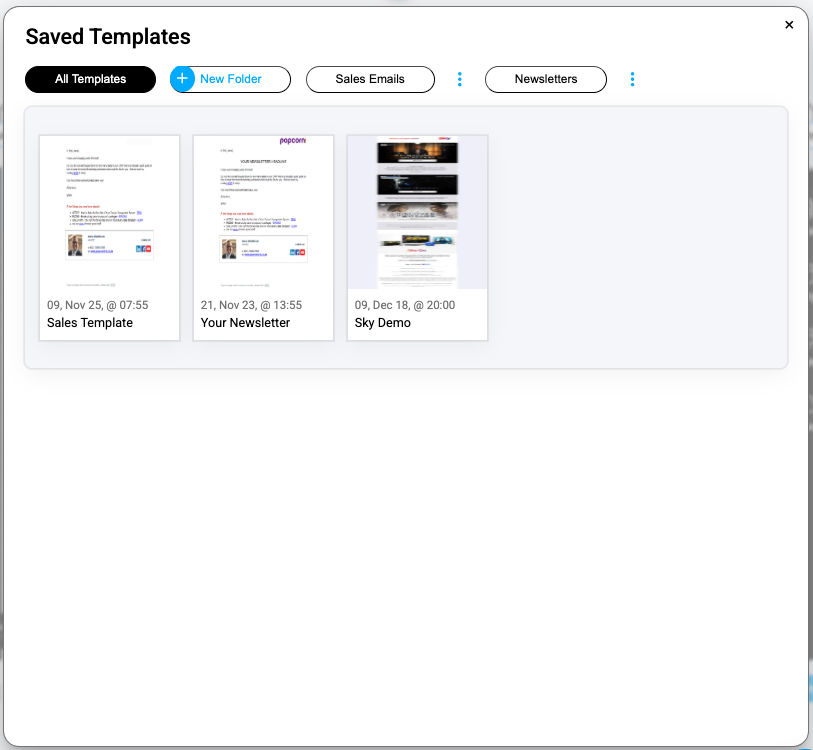Click the Sky Demo title text
This screenshot has width=813, height=750.
[x=383, y=323]
